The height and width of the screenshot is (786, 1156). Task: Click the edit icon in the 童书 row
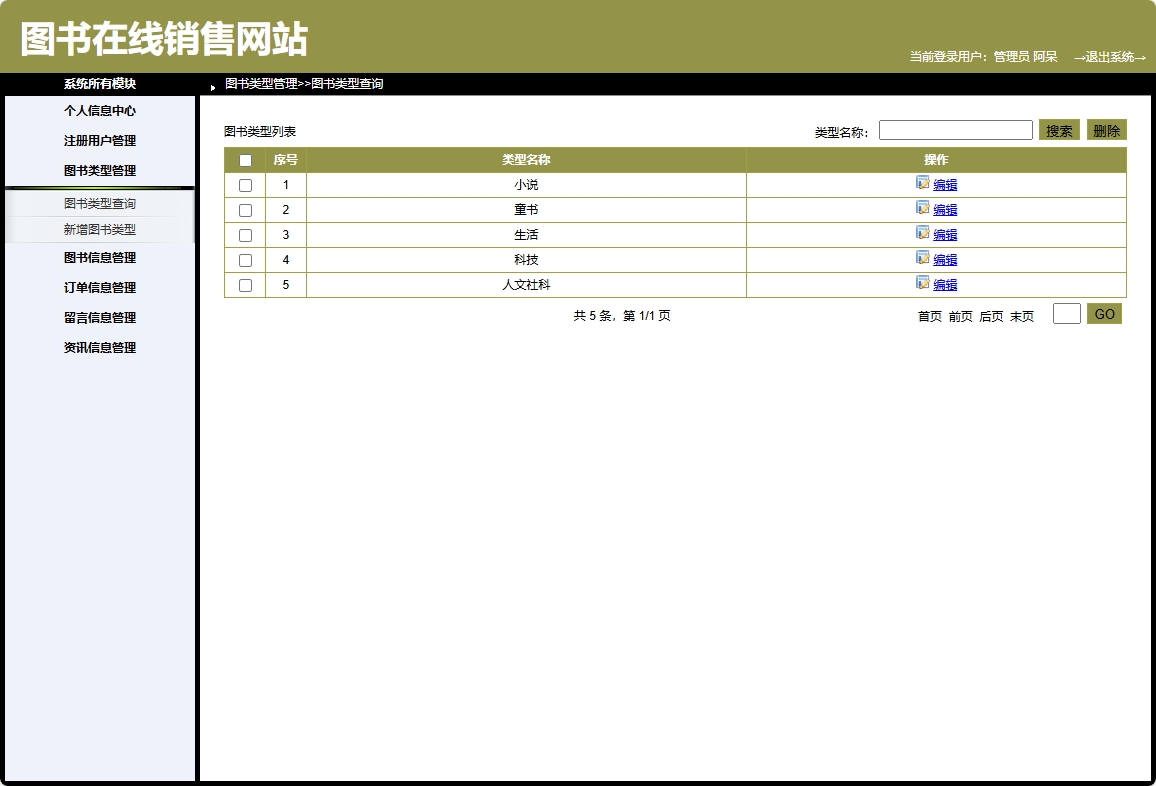pos(922,209)
